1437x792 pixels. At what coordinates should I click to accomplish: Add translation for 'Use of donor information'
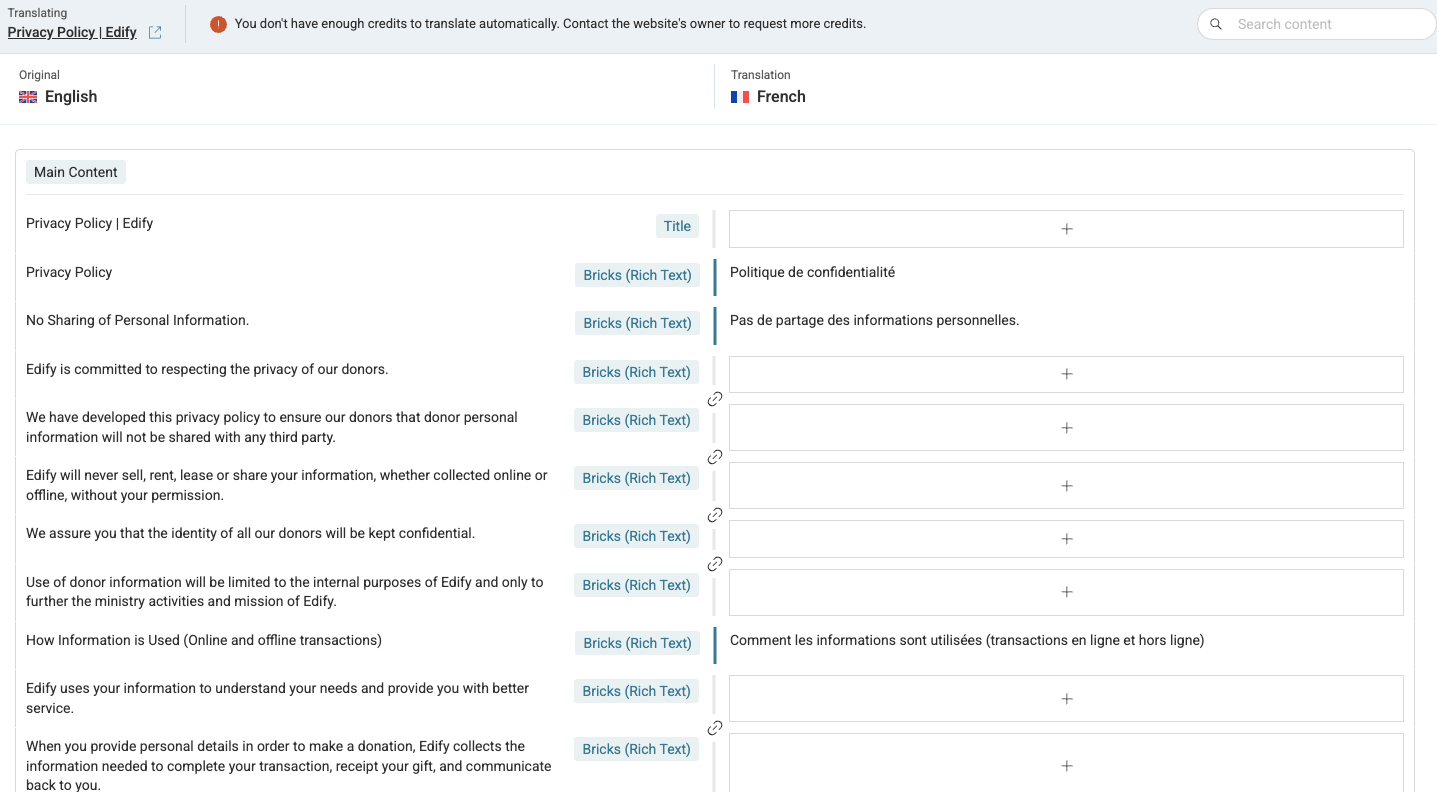(x=1066, y=592)
